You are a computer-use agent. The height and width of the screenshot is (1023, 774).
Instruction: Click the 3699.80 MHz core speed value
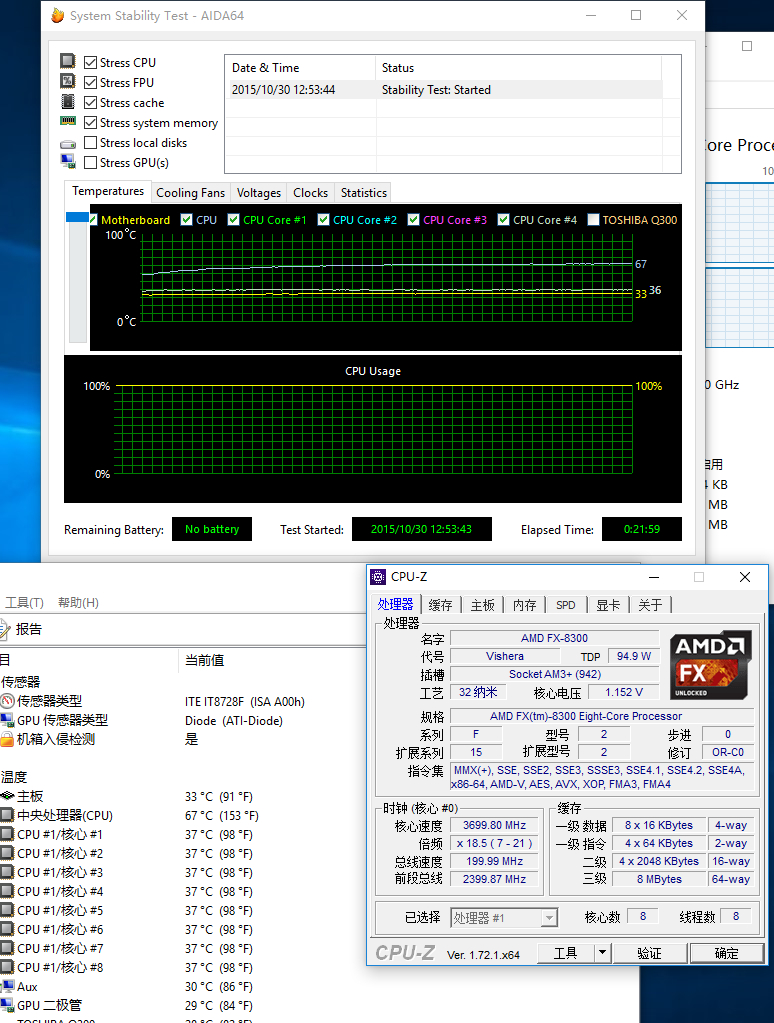(494, 825)
